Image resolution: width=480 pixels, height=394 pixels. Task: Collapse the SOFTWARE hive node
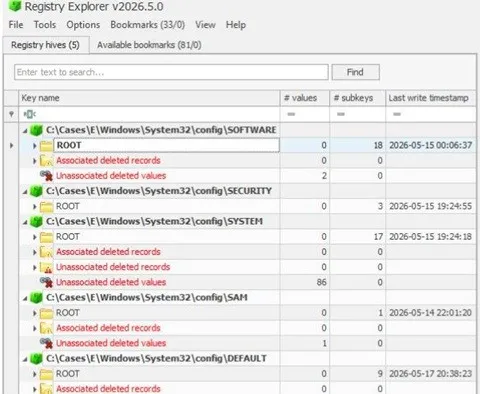tap(25, 131)
